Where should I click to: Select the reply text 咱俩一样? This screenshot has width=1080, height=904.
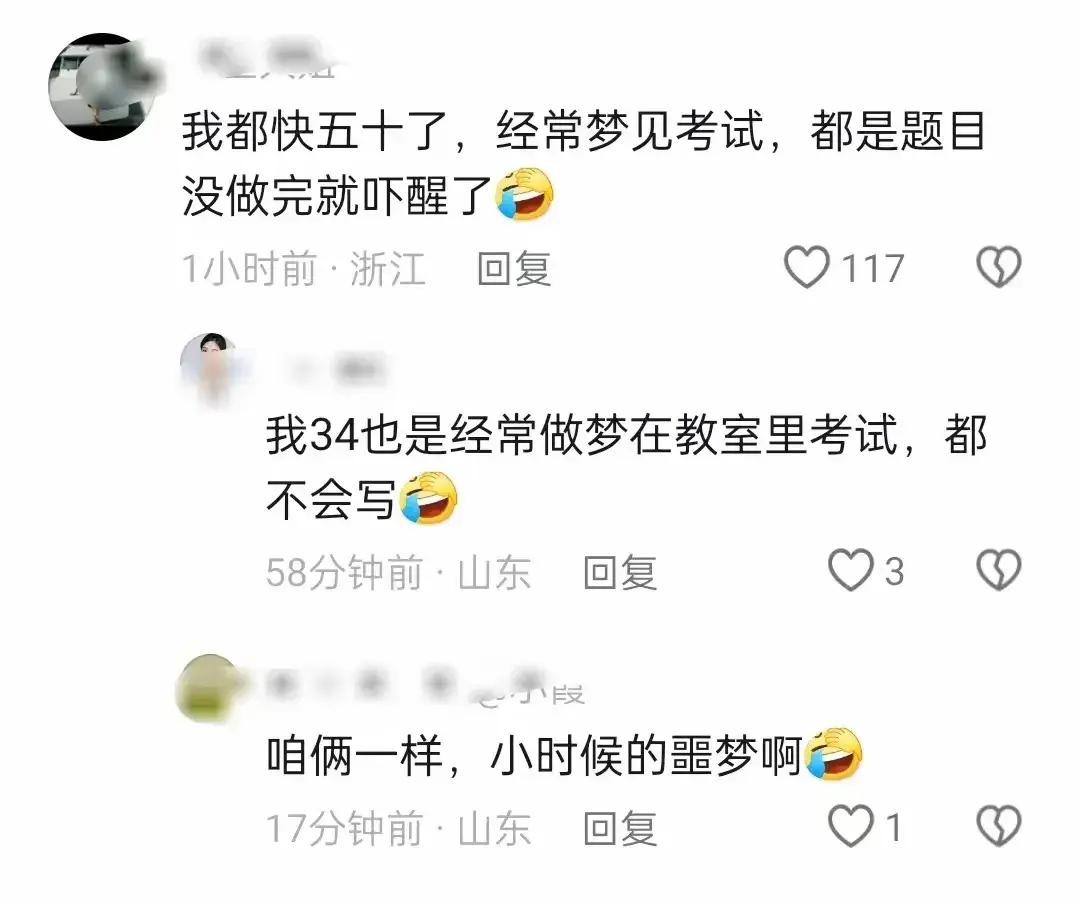[355, 756]
